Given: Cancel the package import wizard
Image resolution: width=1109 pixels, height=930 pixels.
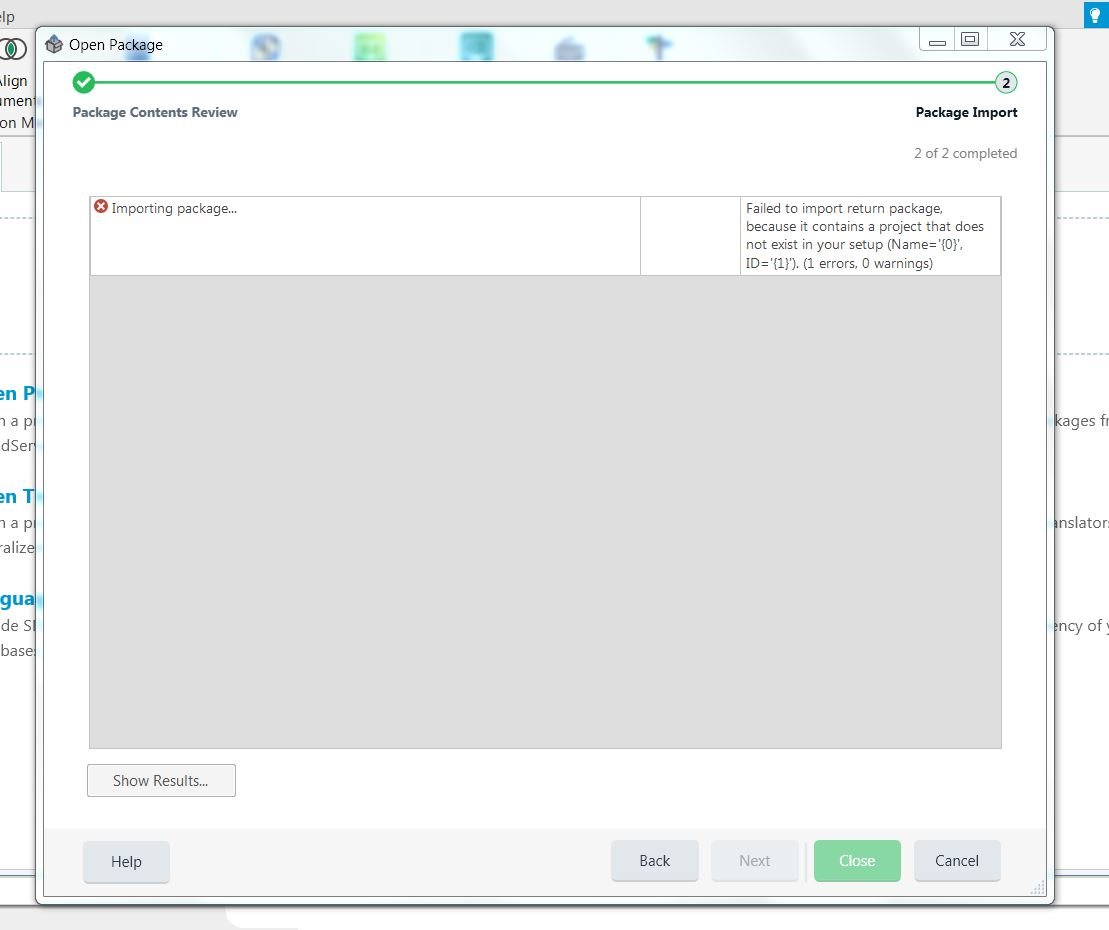Looking at the screenshot, I should (956, 860).
